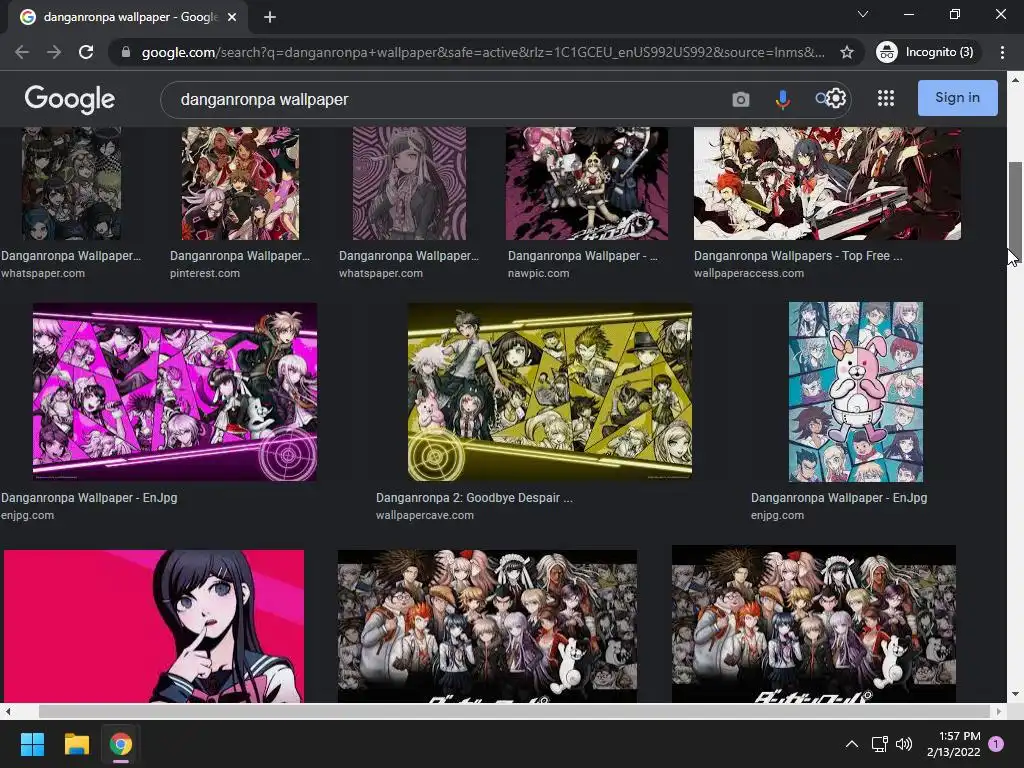The height and width of the screenshot is (768, 1024).
Task: Click the pinterest.com source link
Action: [x=204, y=273]
